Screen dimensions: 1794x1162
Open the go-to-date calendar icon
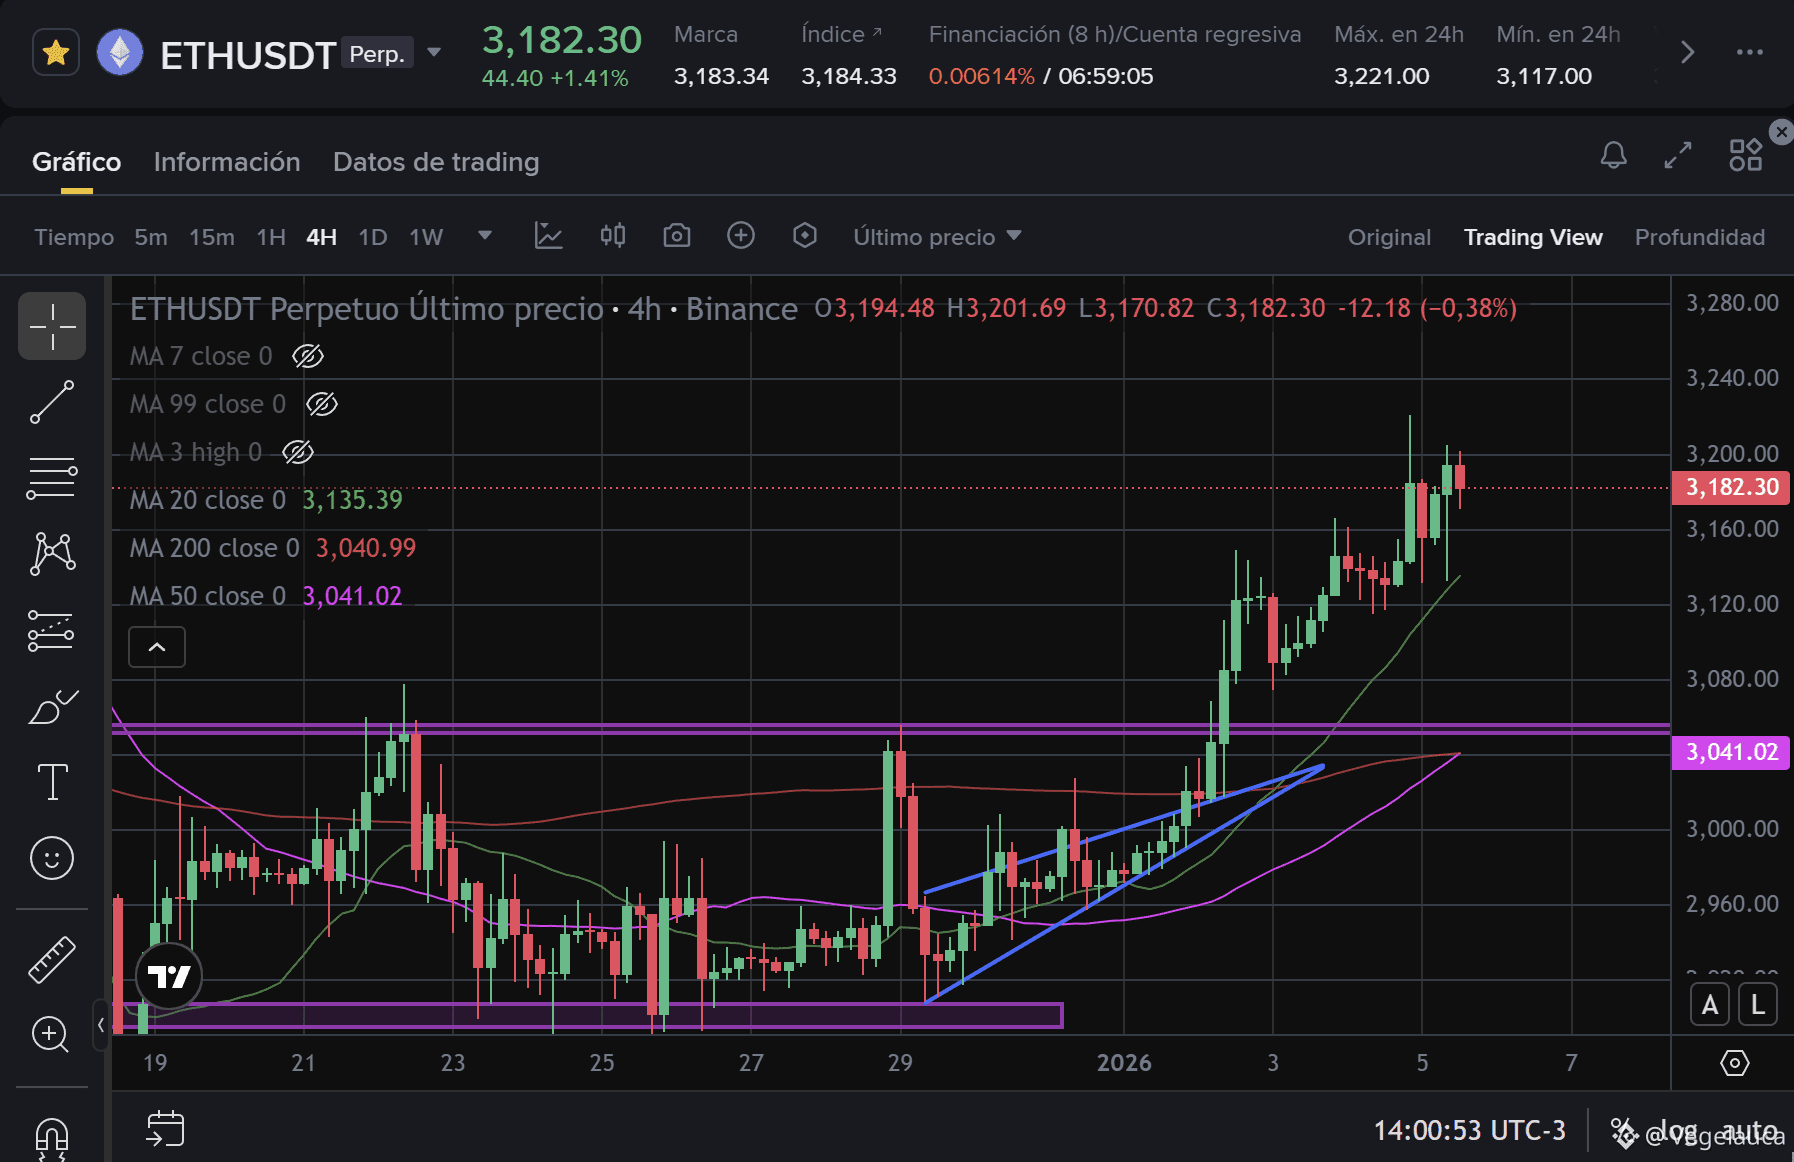165,1129
